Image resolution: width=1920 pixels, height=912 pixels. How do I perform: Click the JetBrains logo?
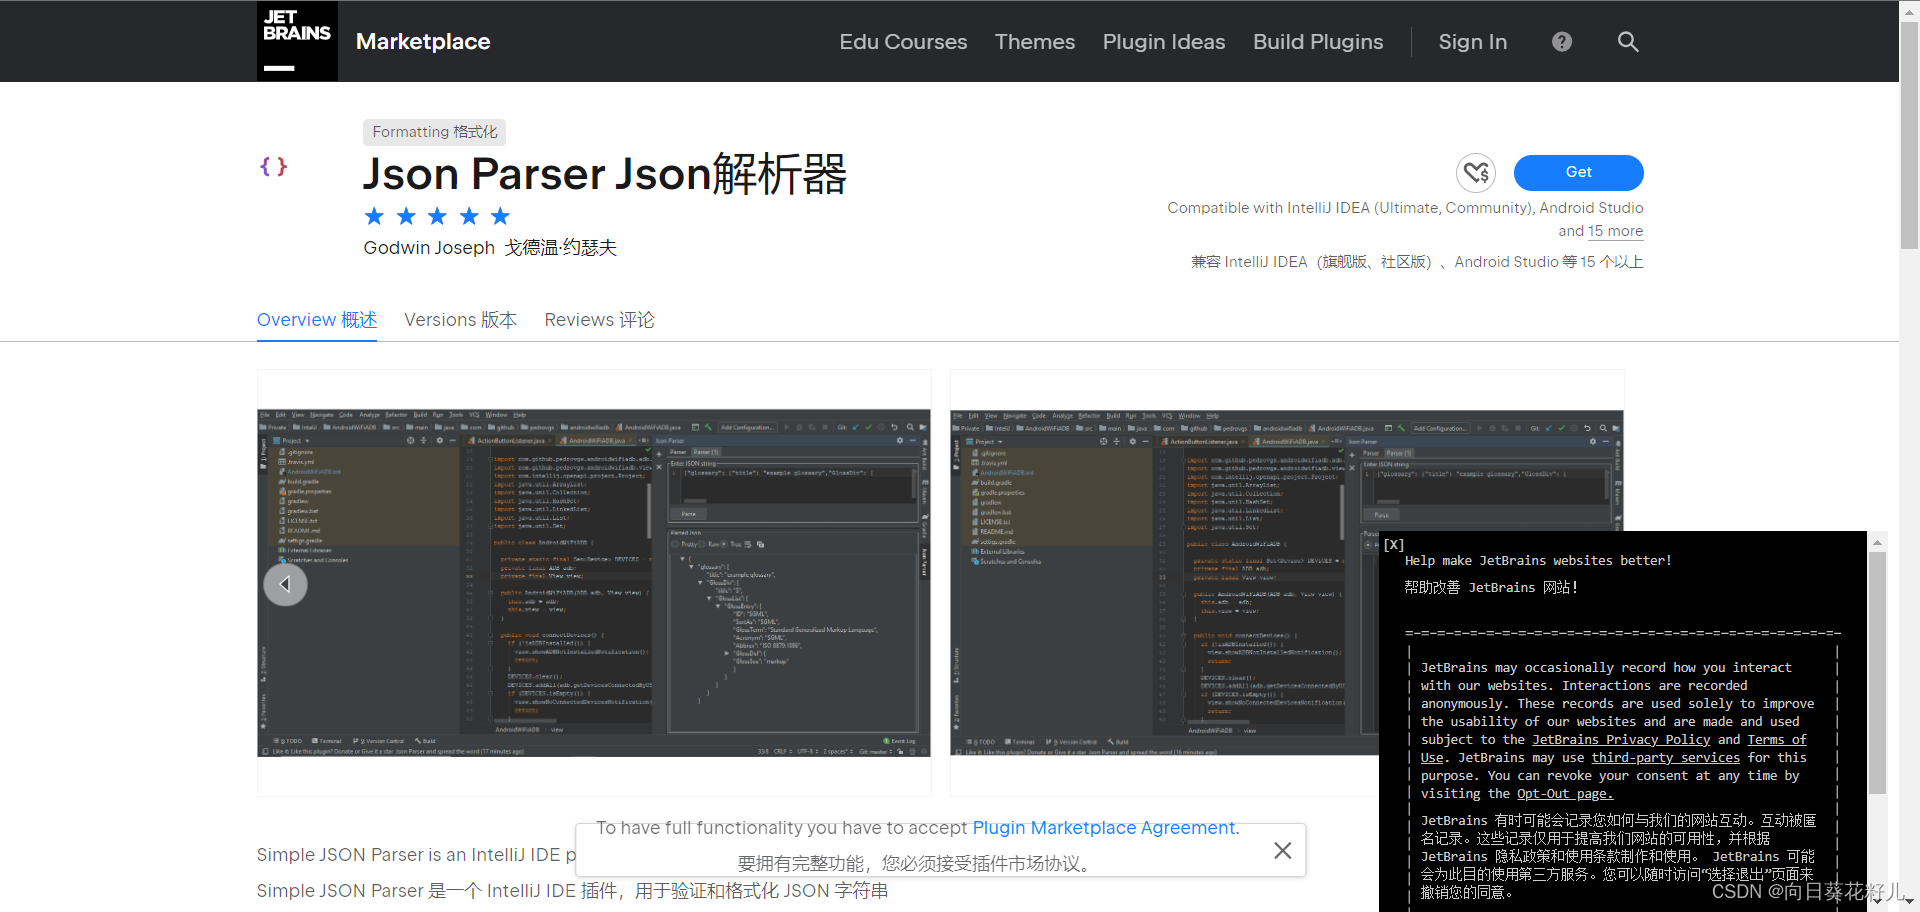point(297,41)
